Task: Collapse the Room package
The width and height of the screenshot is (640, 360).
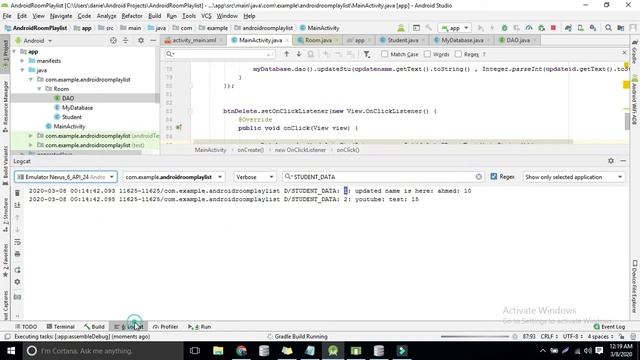Action: tap(39, 89)
